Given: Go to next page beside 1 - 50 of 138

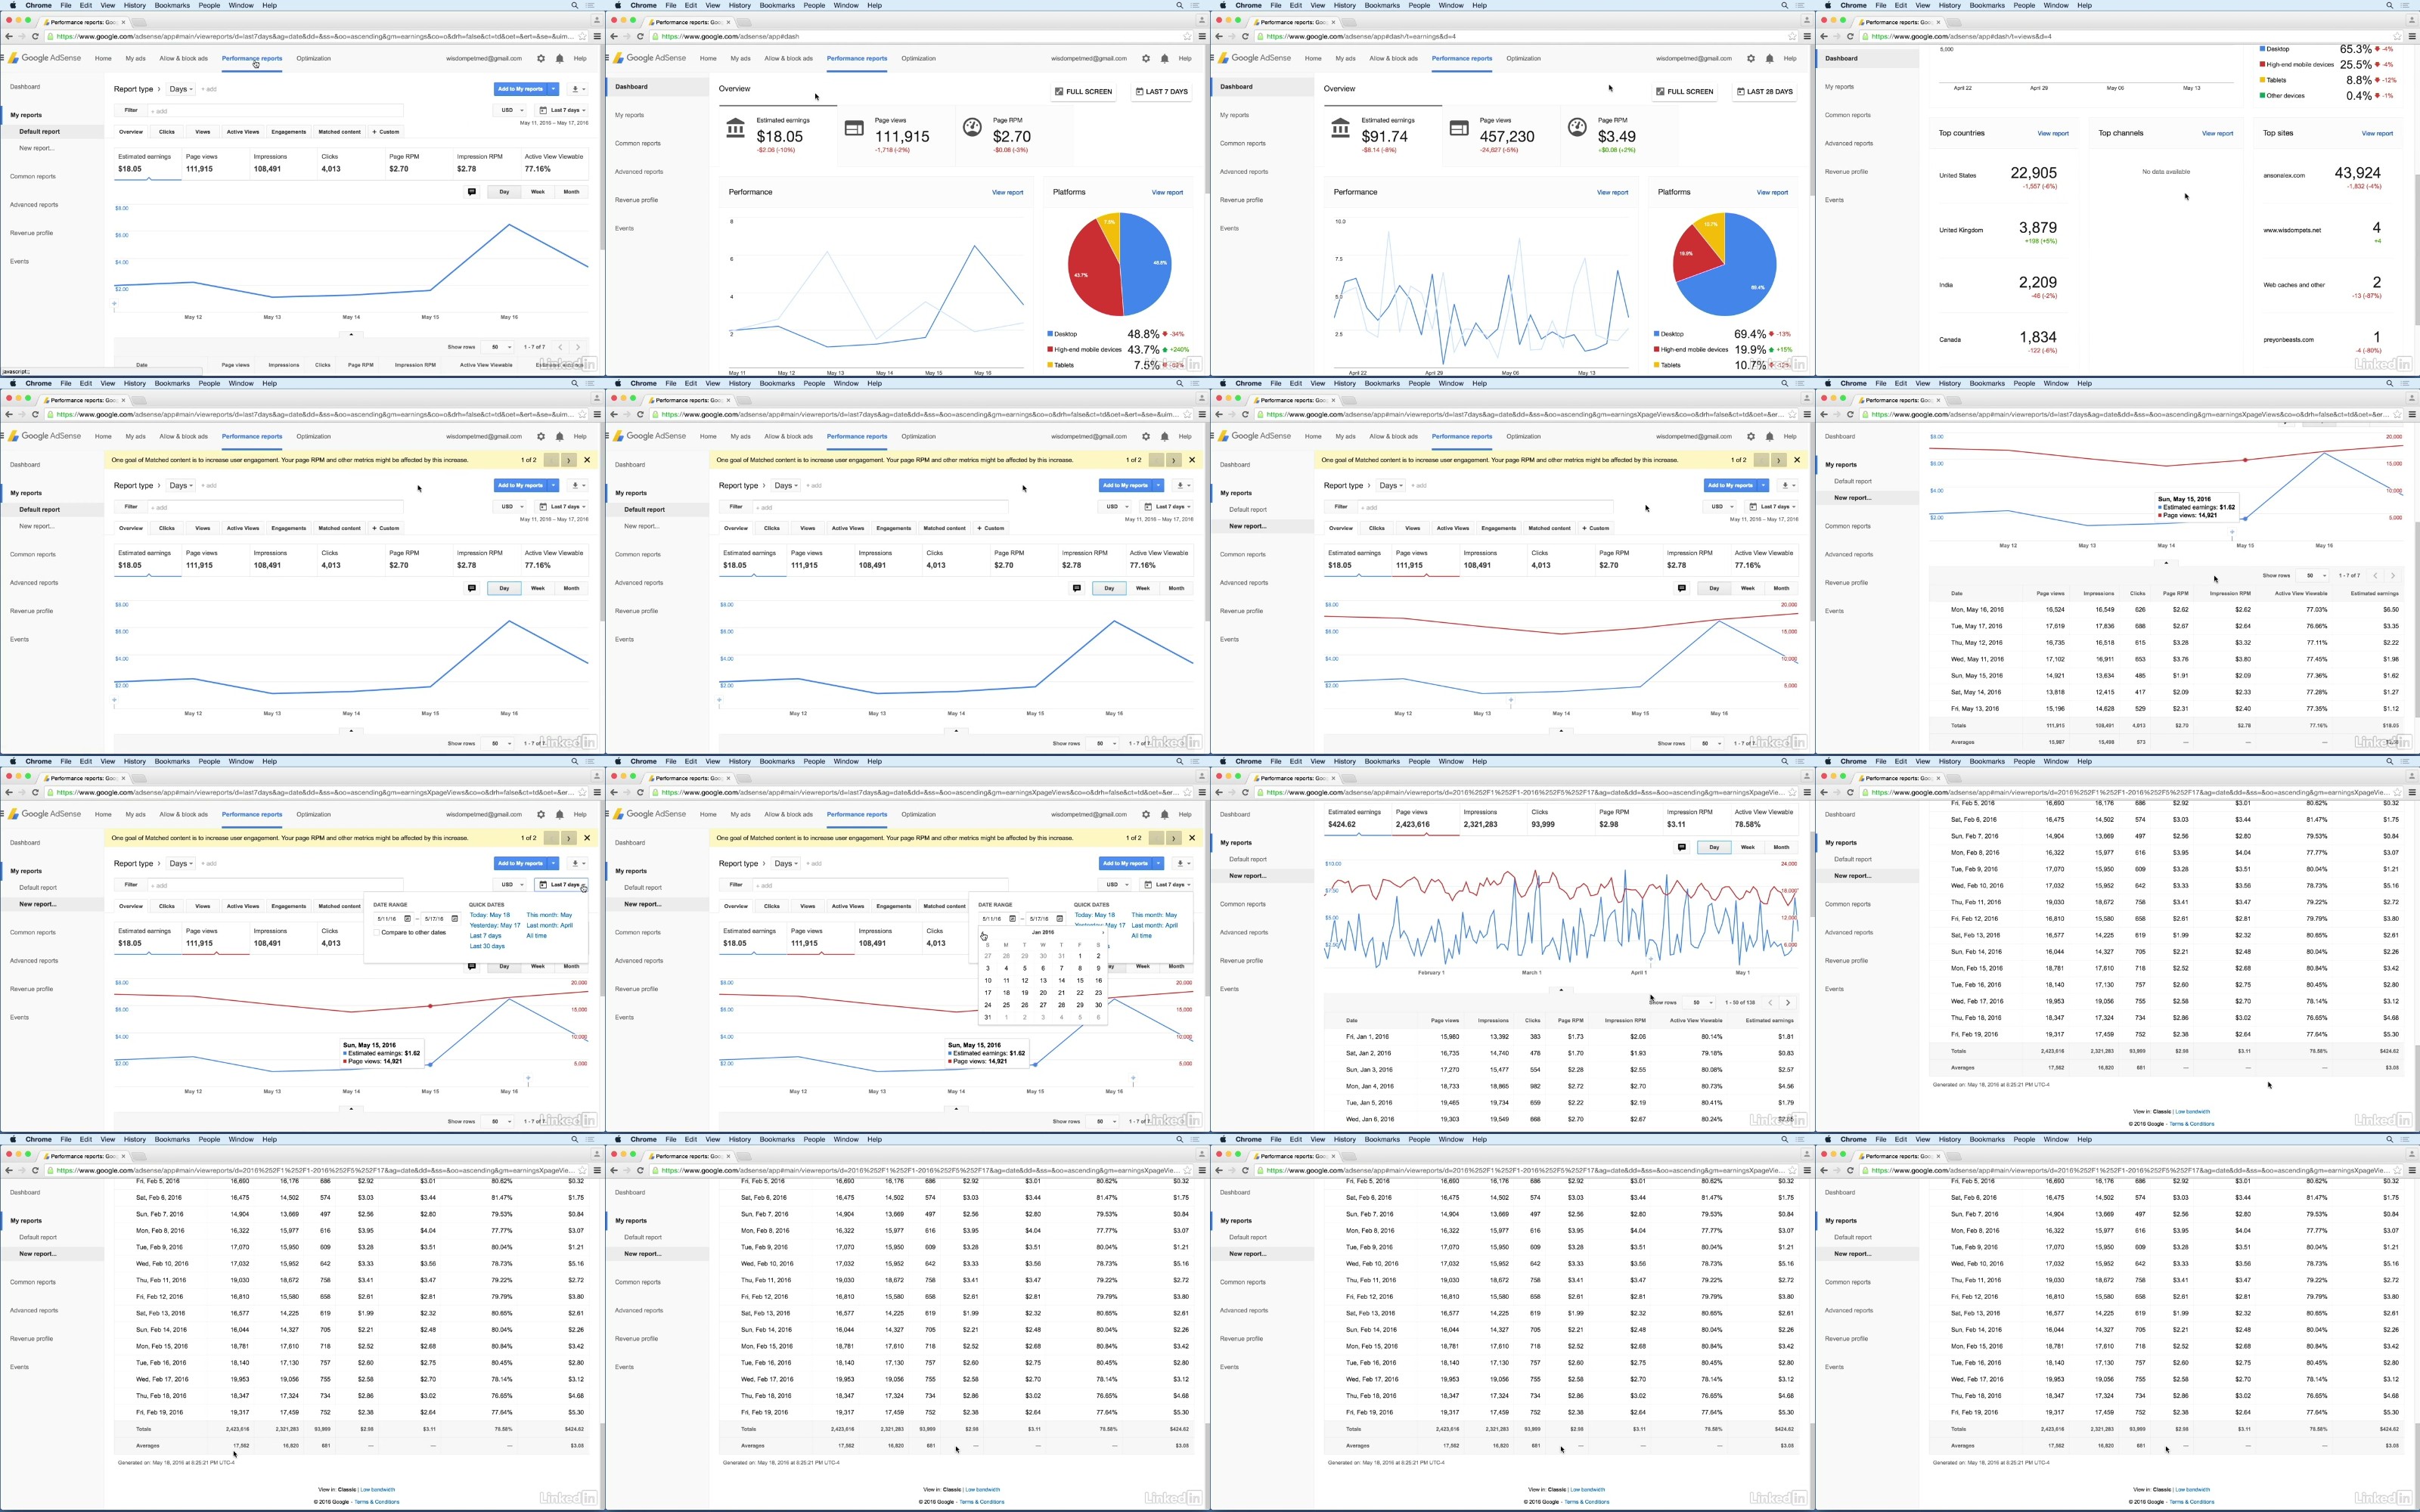Looking at the screenshot, I should pos(1788,1002).
